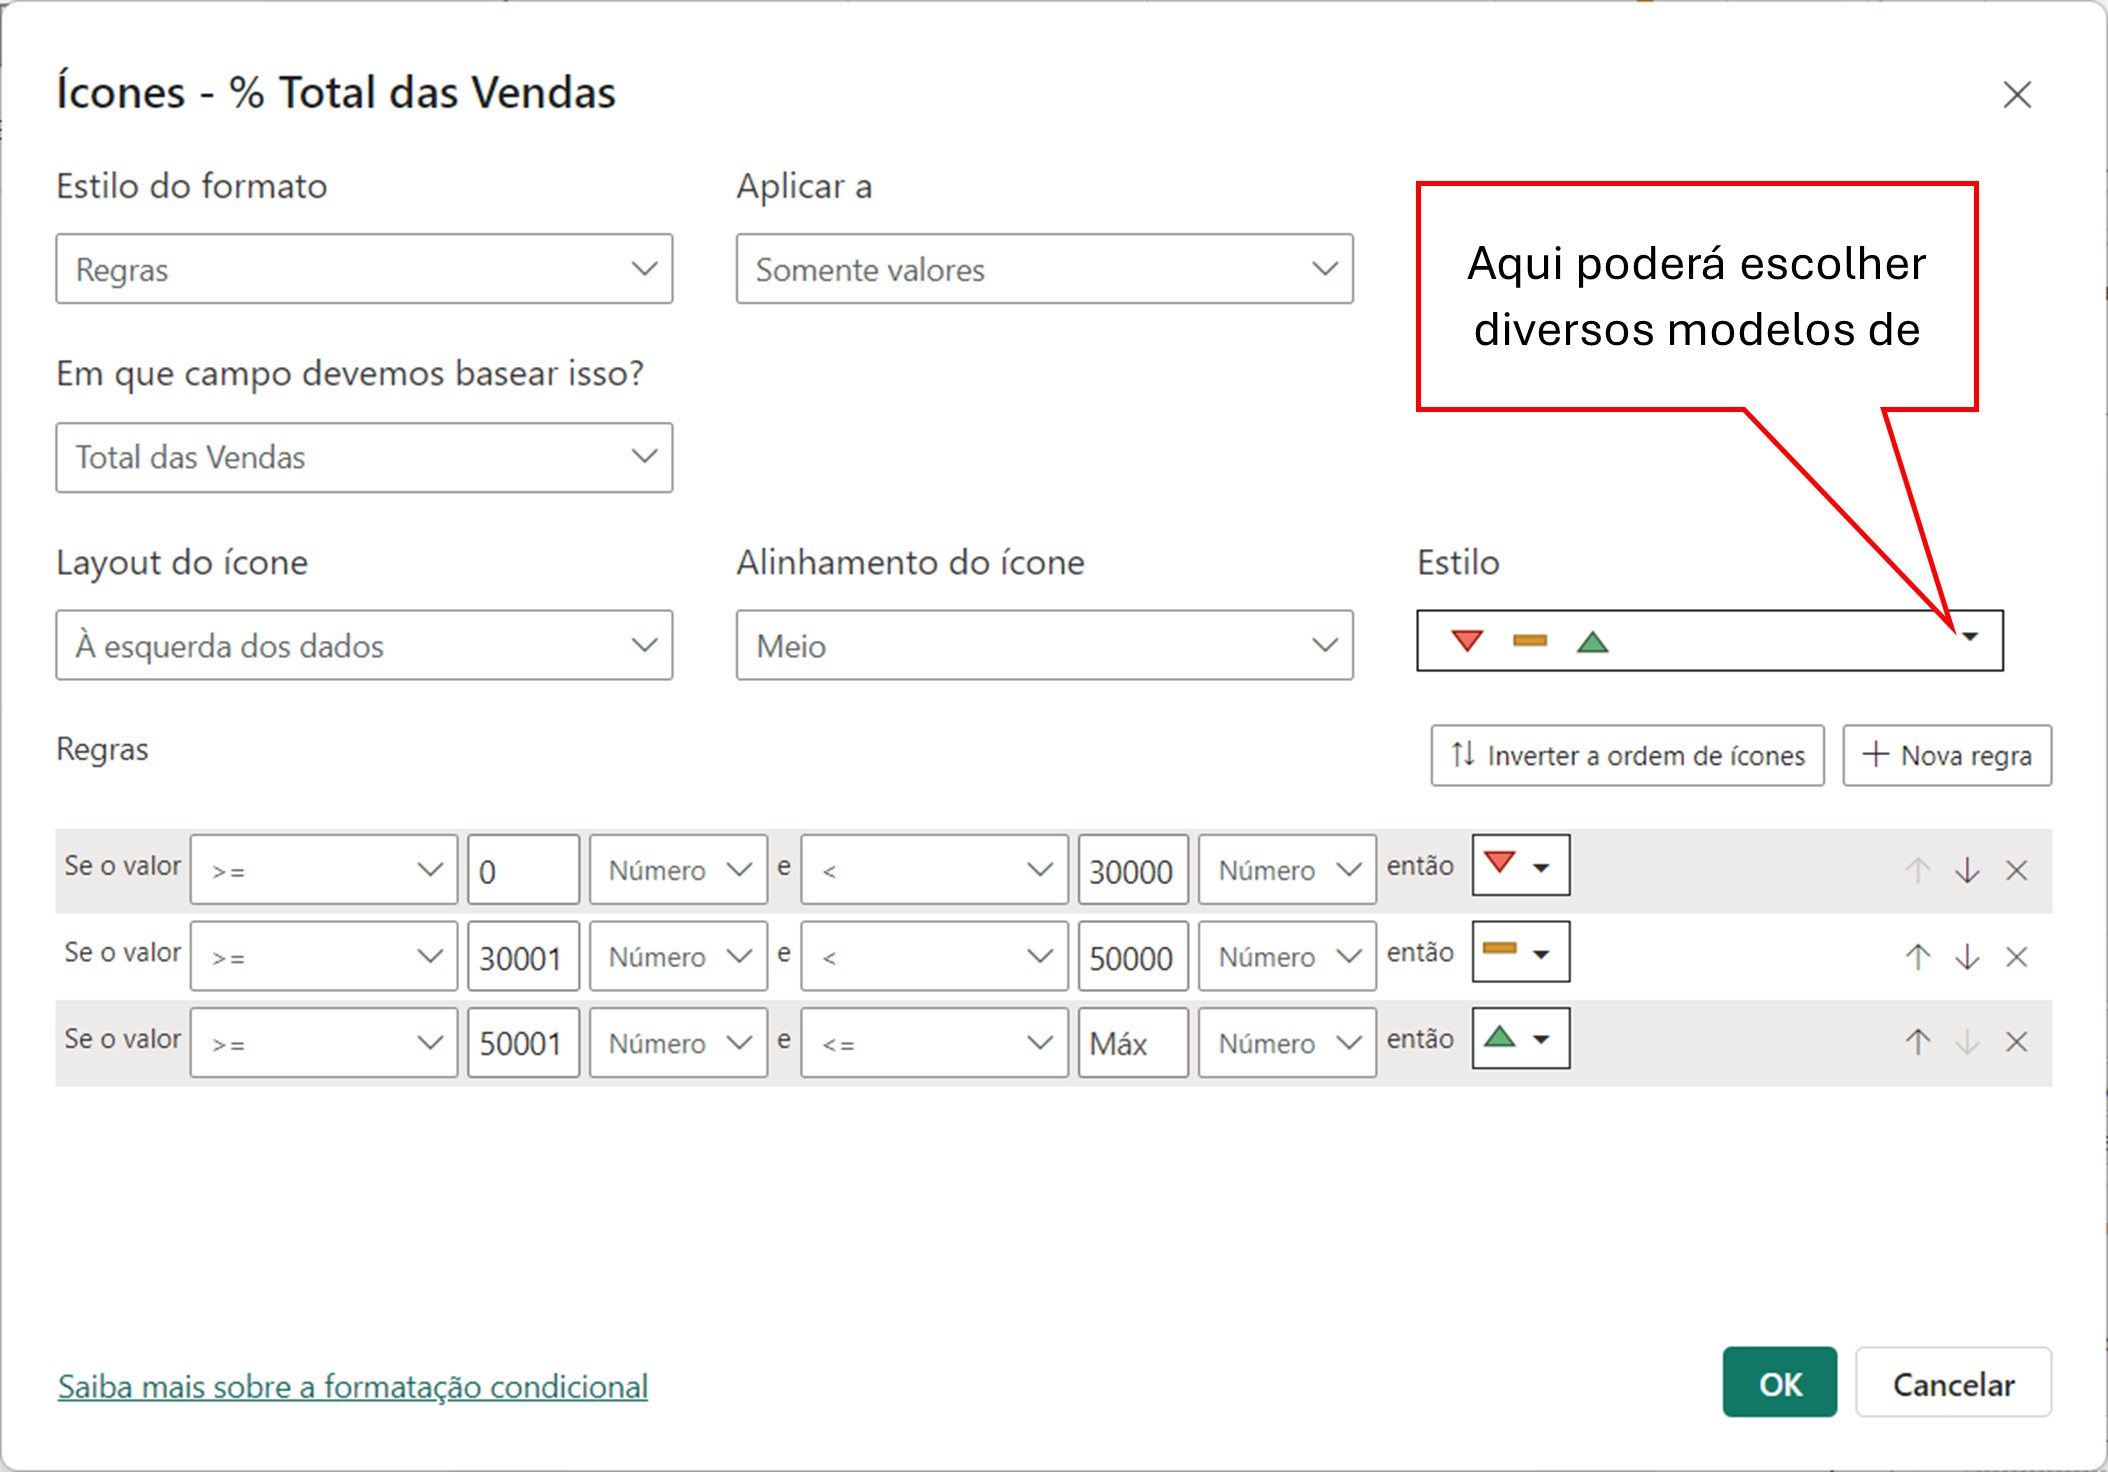Open red triangle icon picker in first rule
This screenshot has height=1472, width=2108.
1520,866
